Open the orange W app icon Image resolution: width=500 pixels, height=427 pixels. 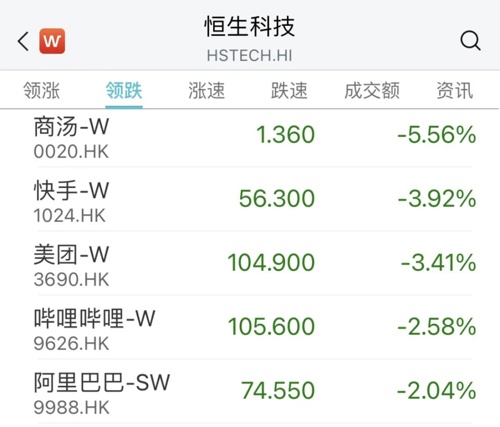click(52, 41)
